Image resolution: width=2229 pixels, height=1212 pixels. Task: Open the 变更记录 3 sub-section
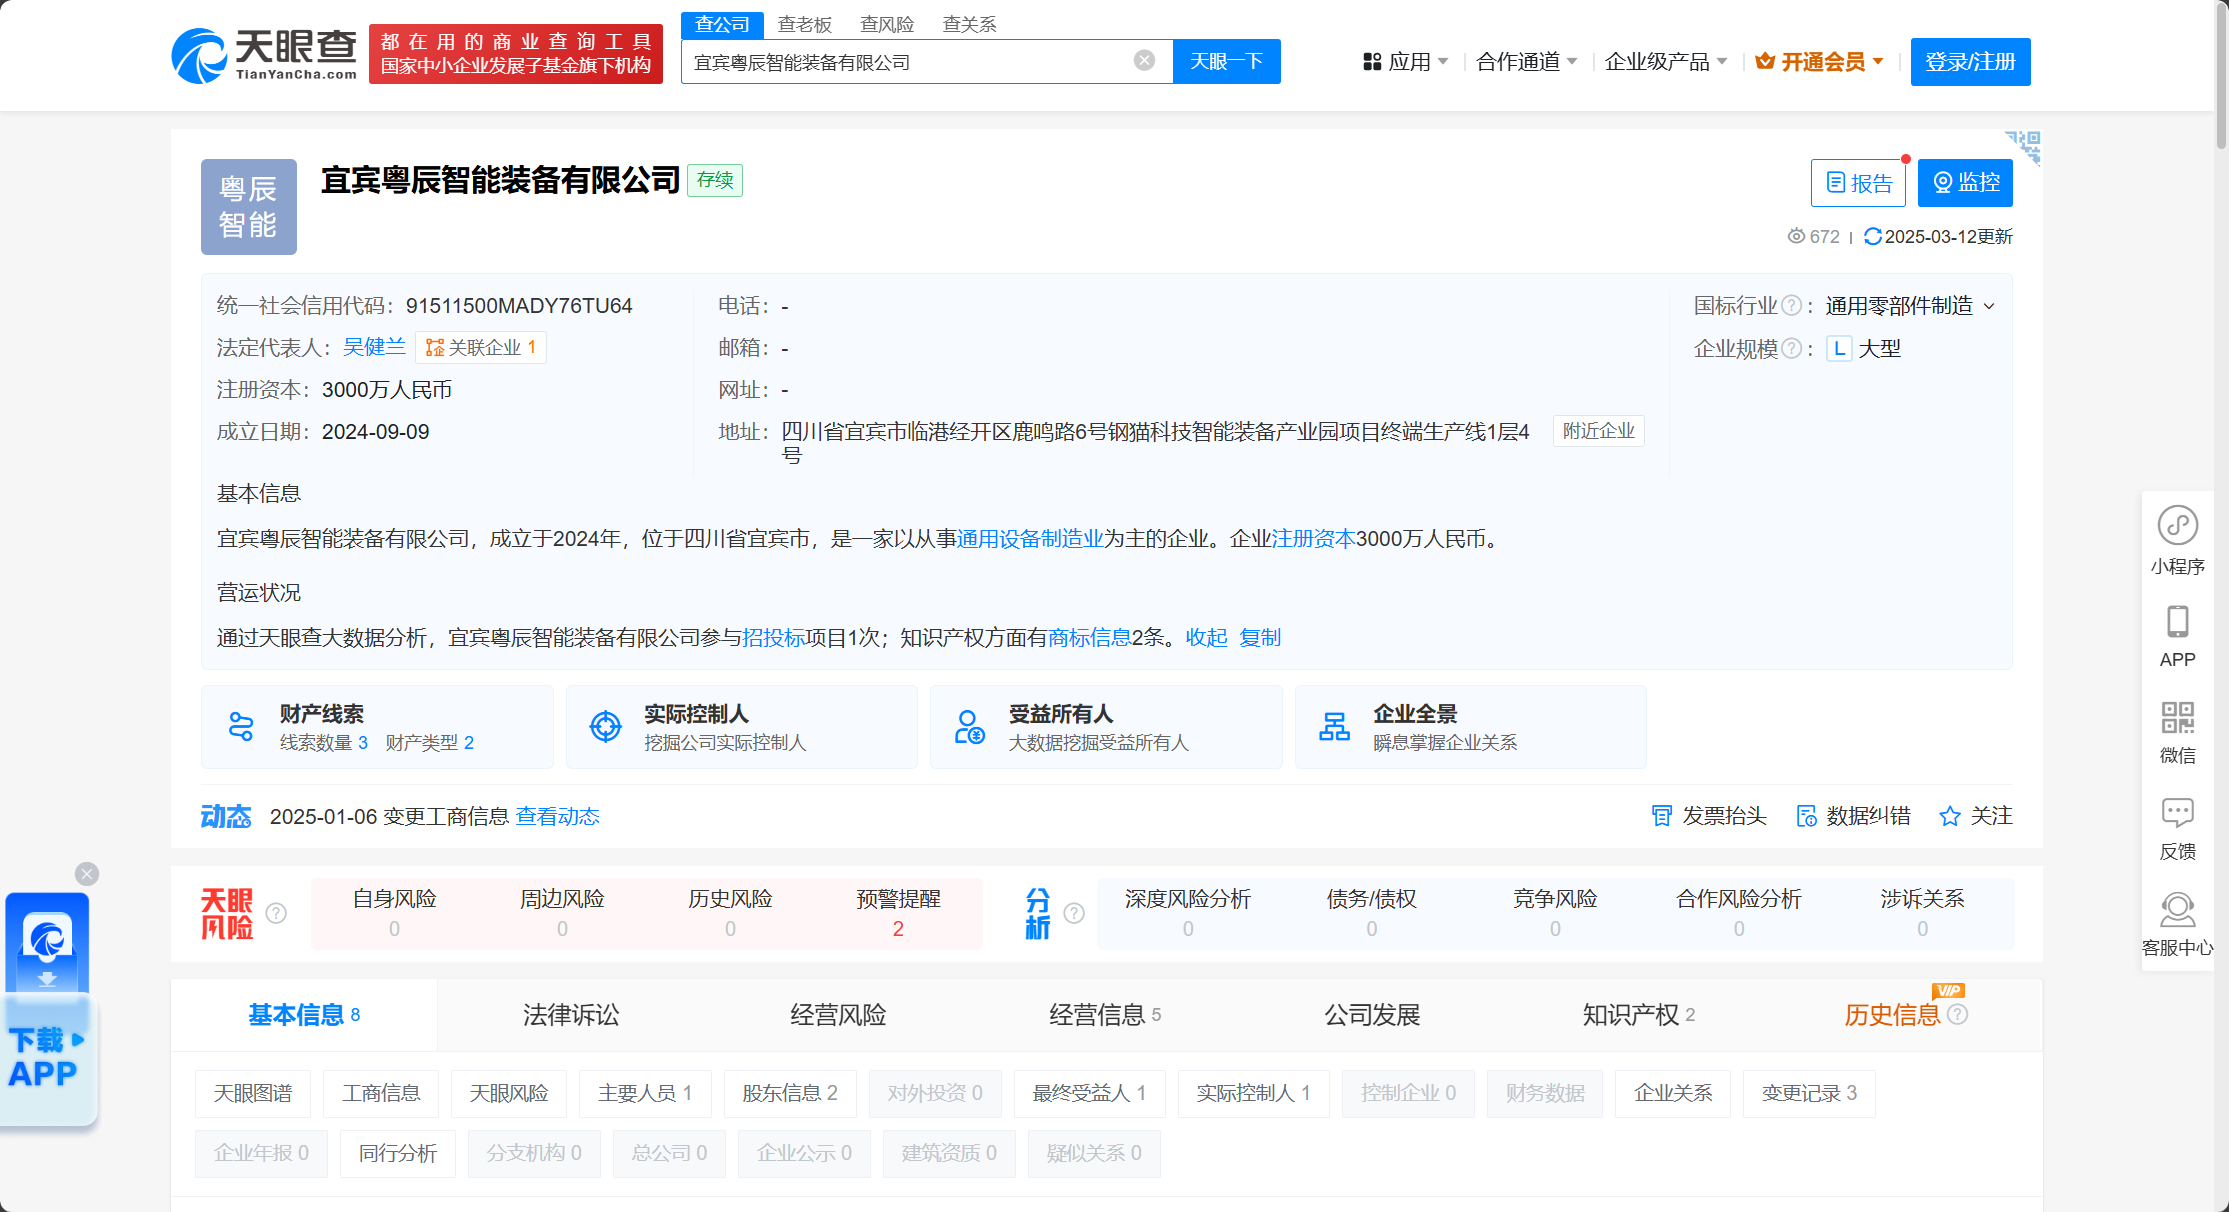tap(1809, 1094)
